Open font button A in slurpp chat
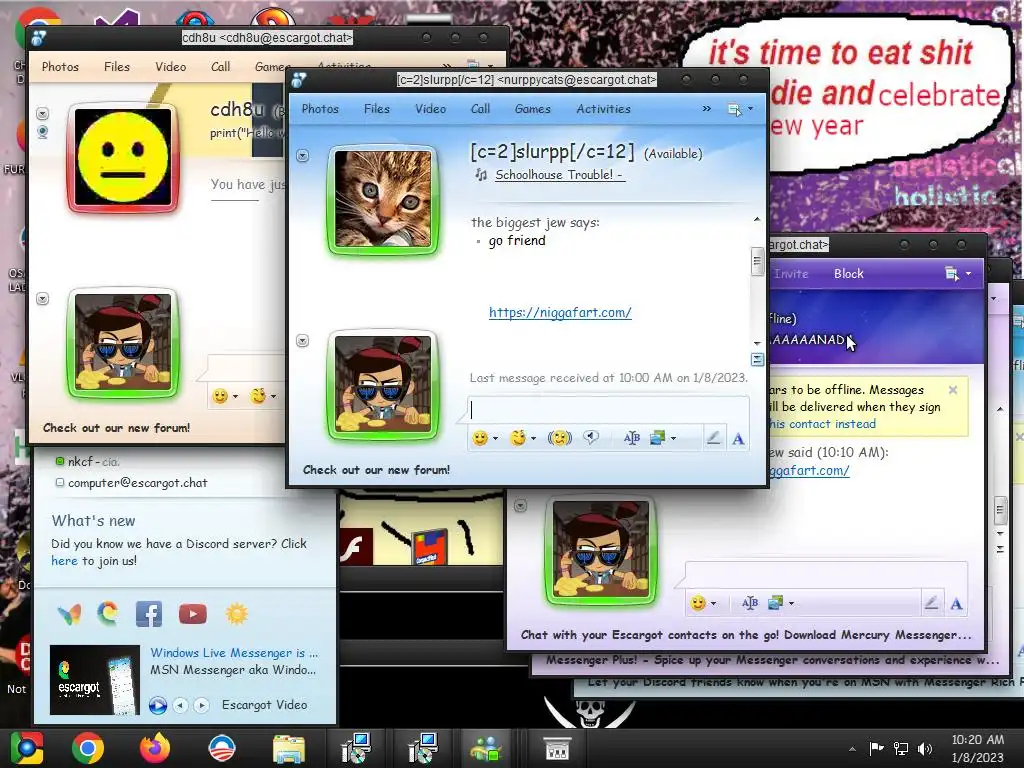1024x768 pixels. (x=738, y=439)
